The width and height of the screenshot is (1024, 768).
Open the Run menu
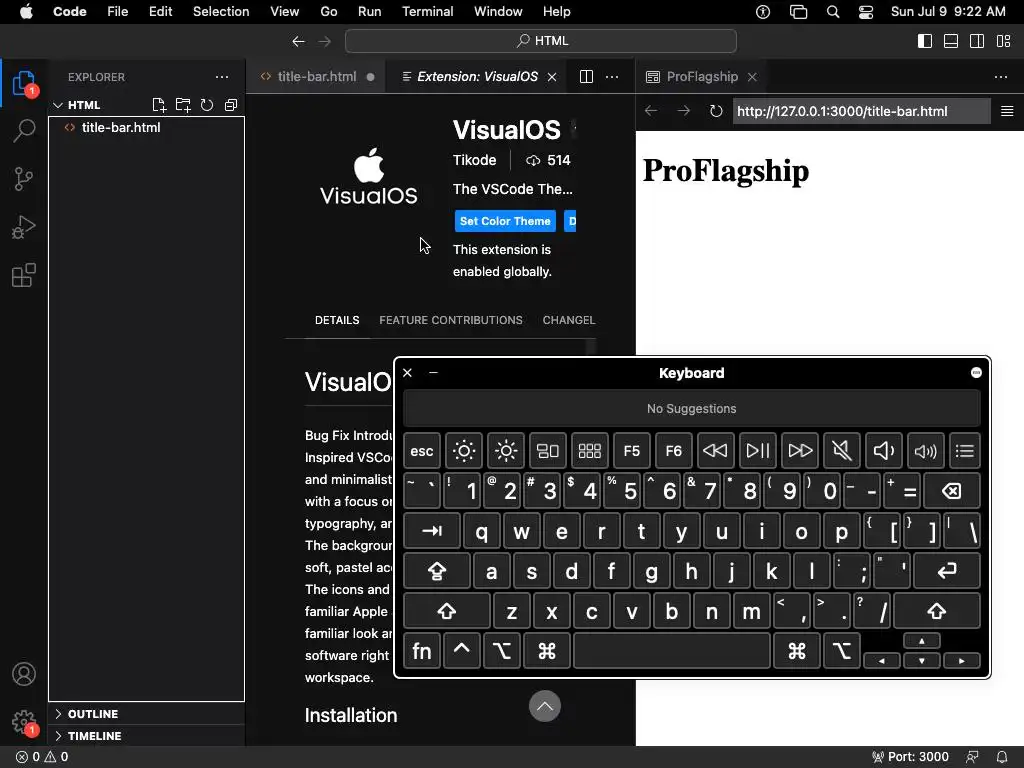click(370, 12)
